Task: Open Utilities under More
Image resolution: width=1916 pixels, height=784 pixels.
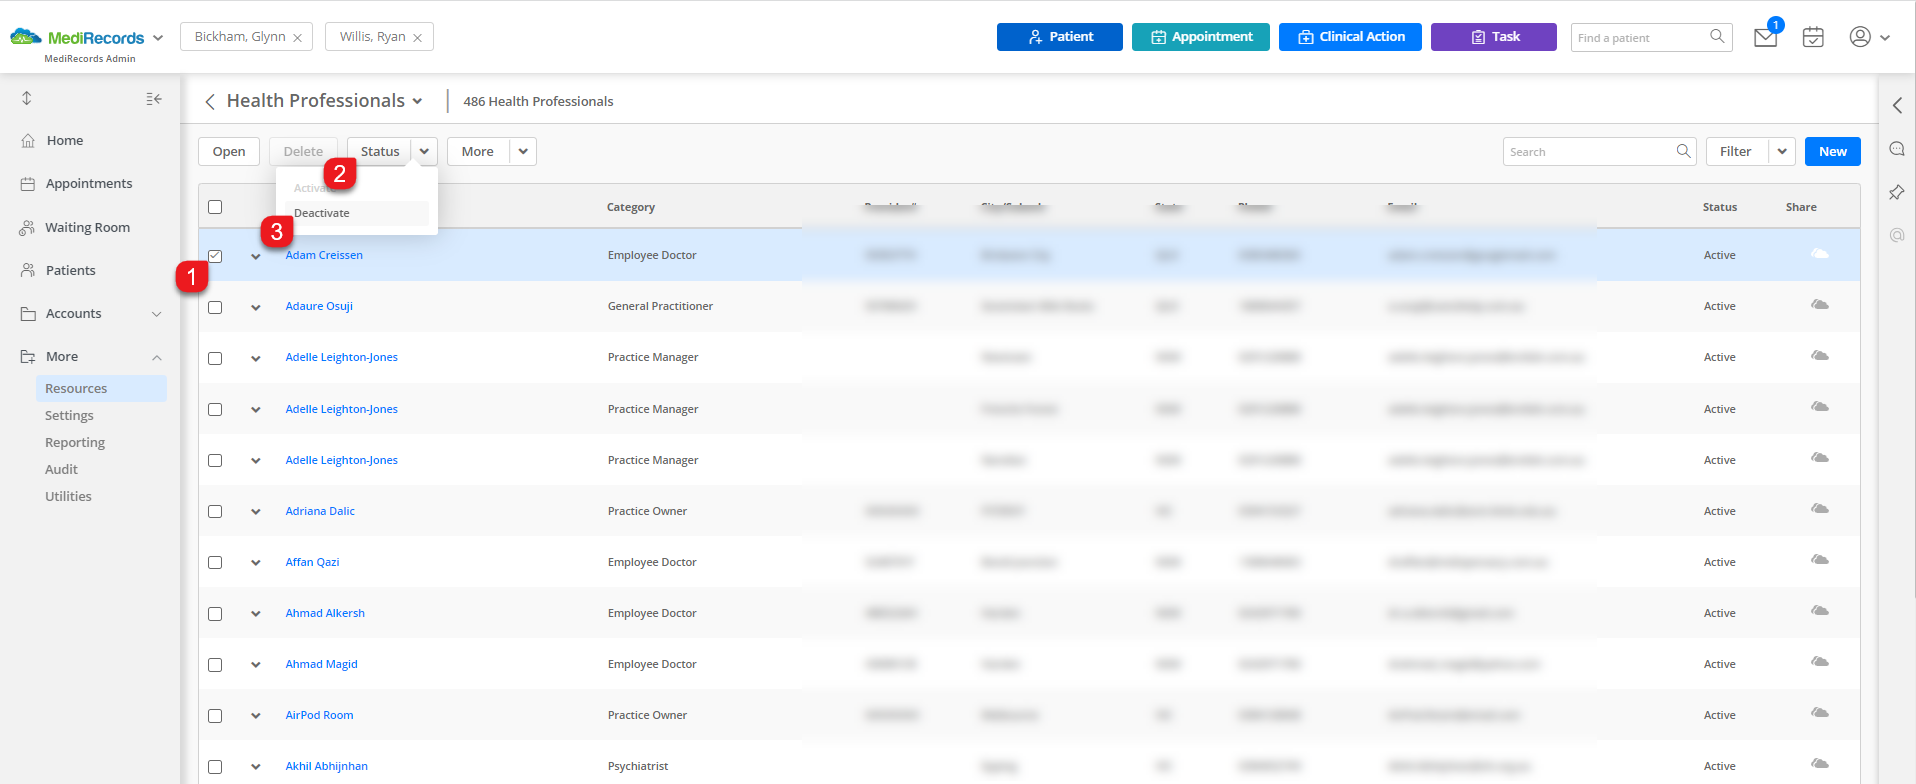Action: coord(68,496)
